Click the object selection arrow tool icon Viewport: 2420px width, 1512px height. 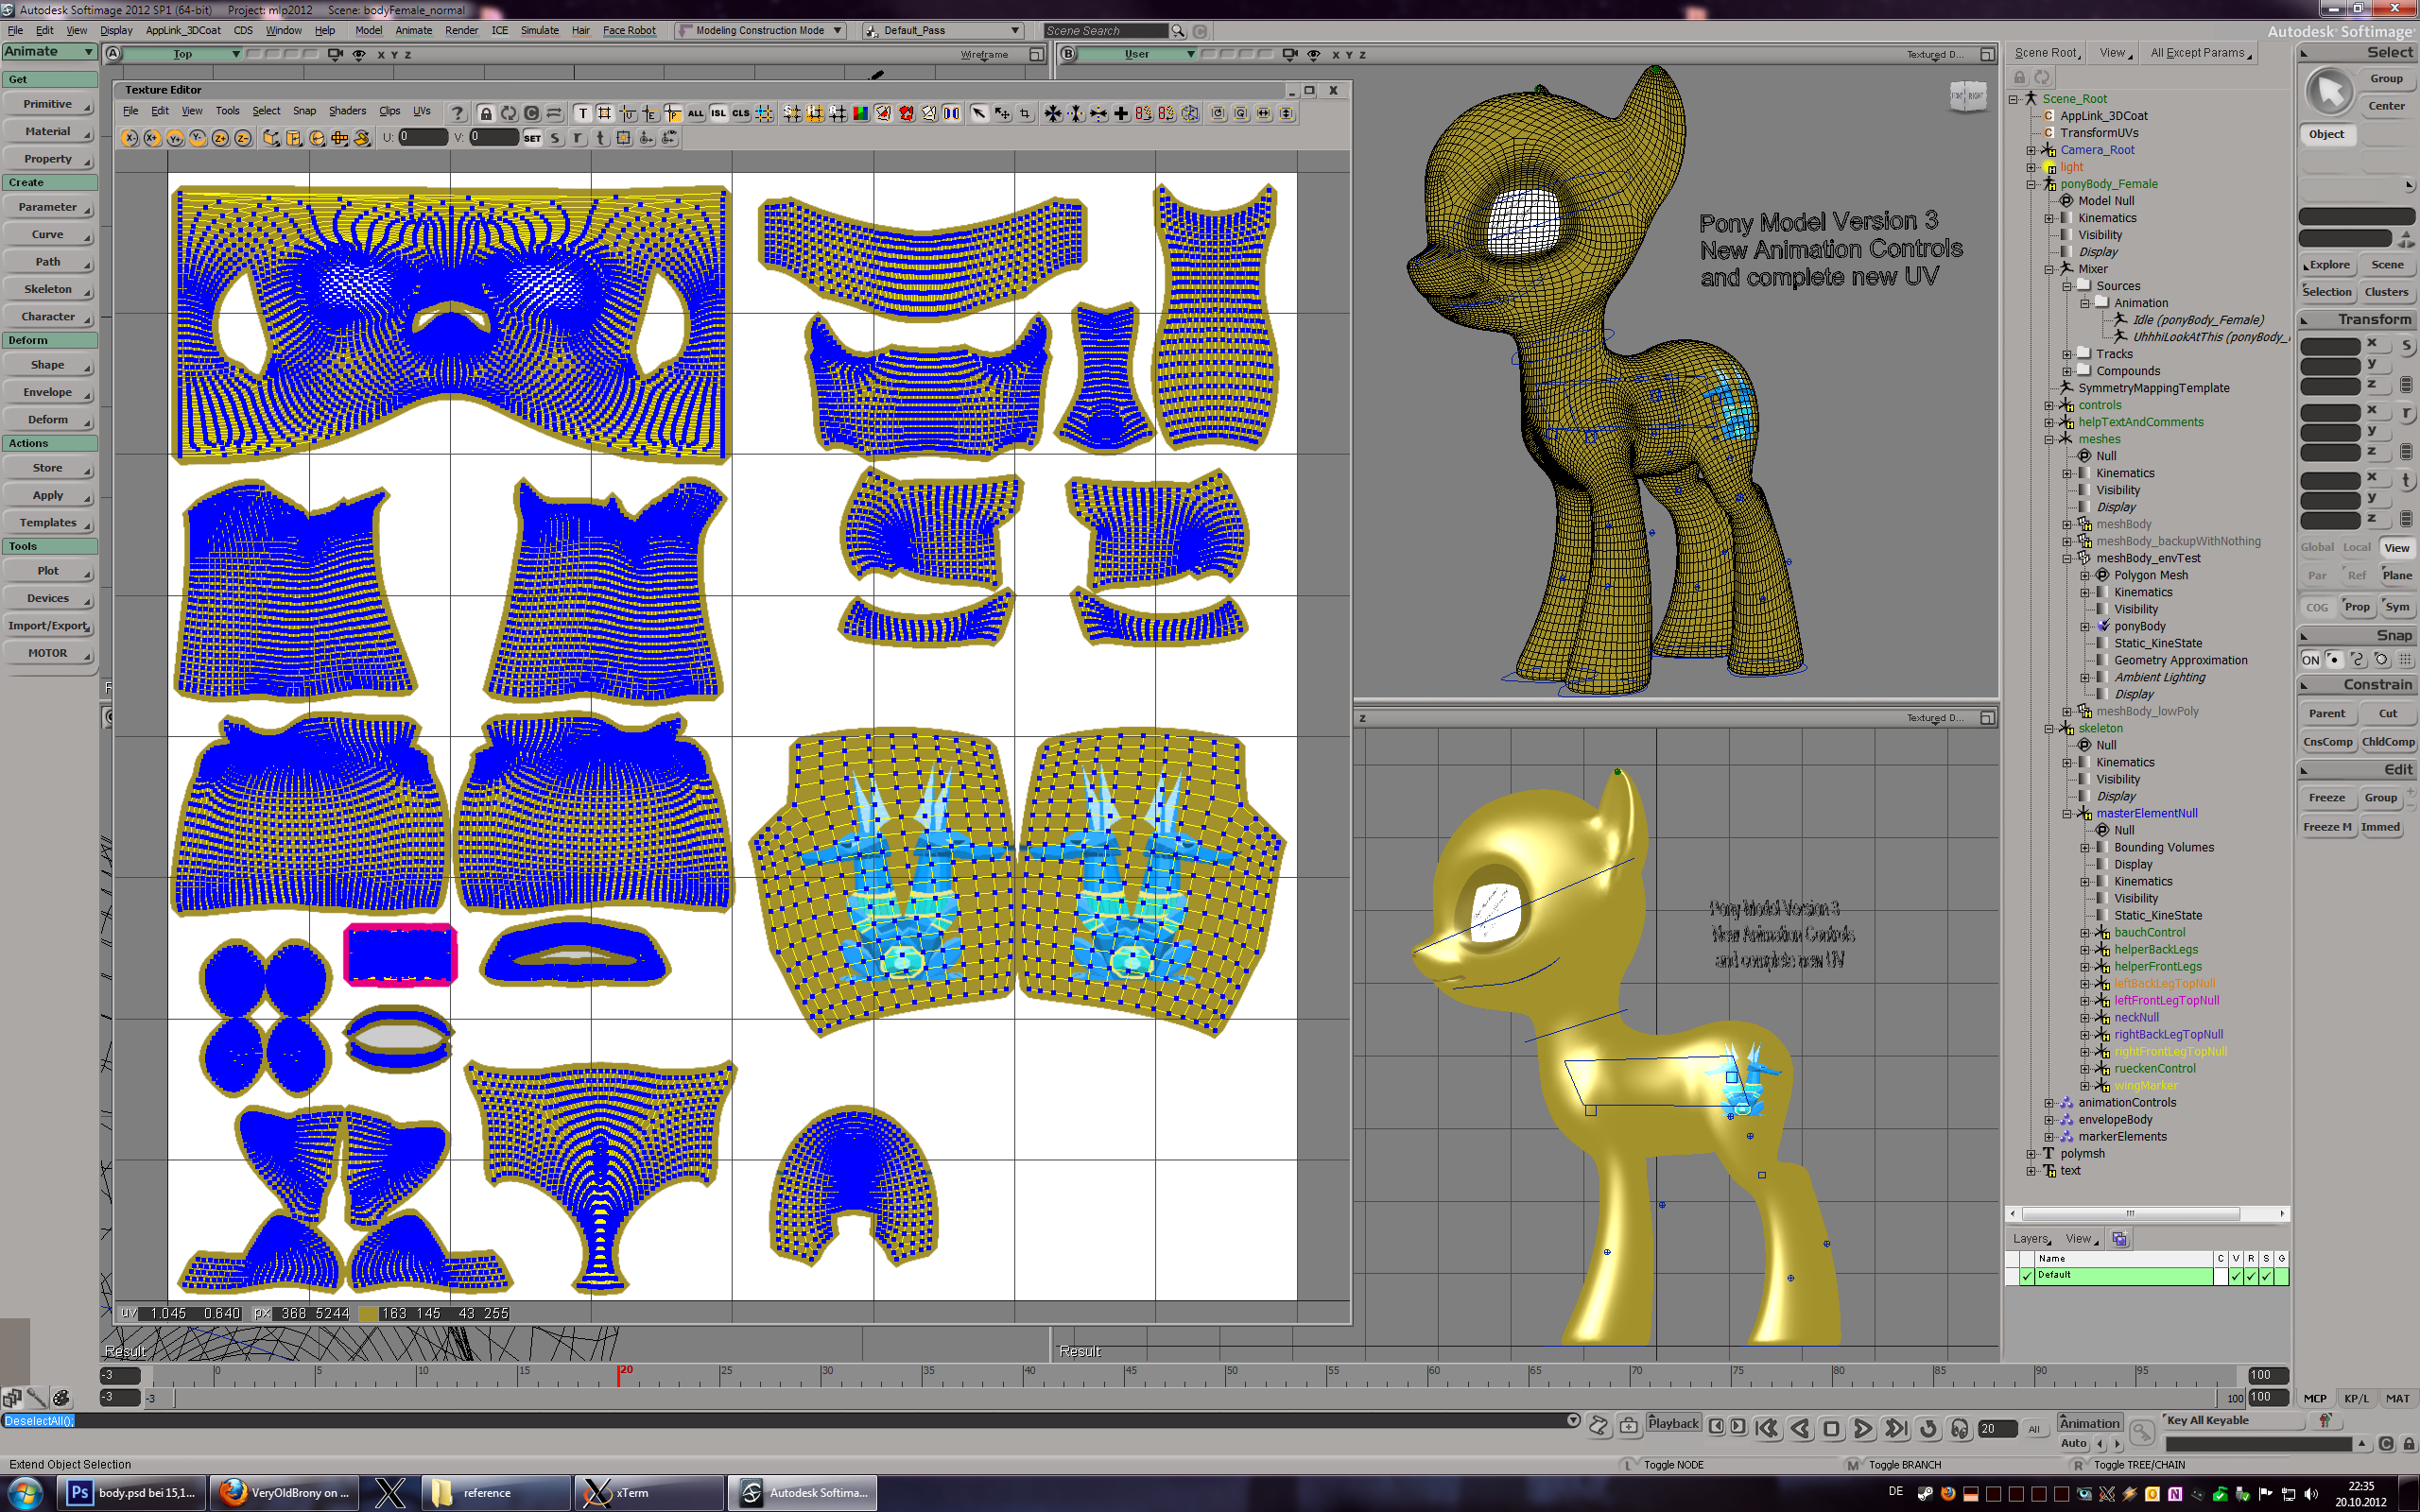click(x=2329, y=92)
